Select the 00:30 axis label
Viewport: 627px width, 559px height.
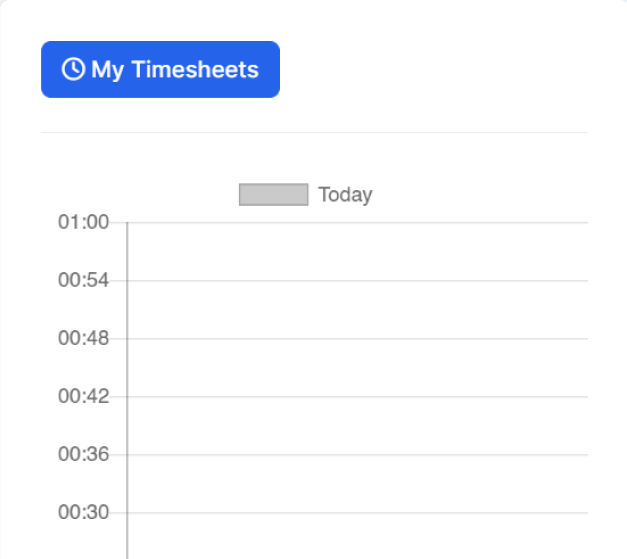click(83, 512)
